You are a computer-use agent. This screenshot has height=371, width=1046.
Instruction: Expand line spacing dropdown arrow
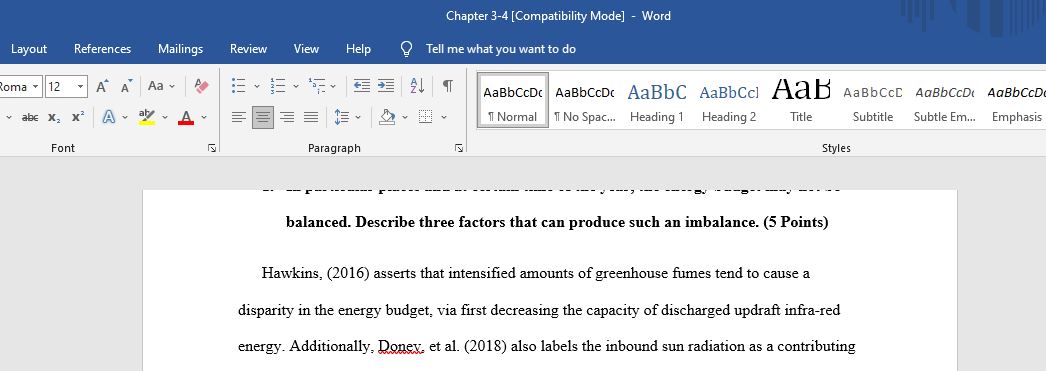(358, 117)
